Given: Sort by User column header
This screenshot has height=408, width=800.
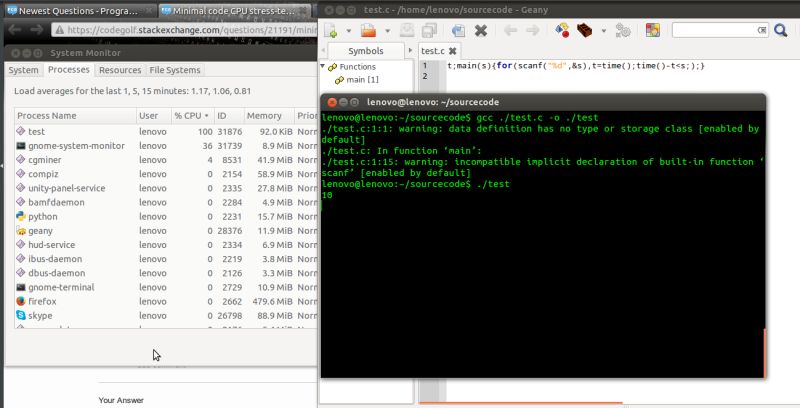Looking at the screenshot, I should pyautogui.click(x=153, y=116).
